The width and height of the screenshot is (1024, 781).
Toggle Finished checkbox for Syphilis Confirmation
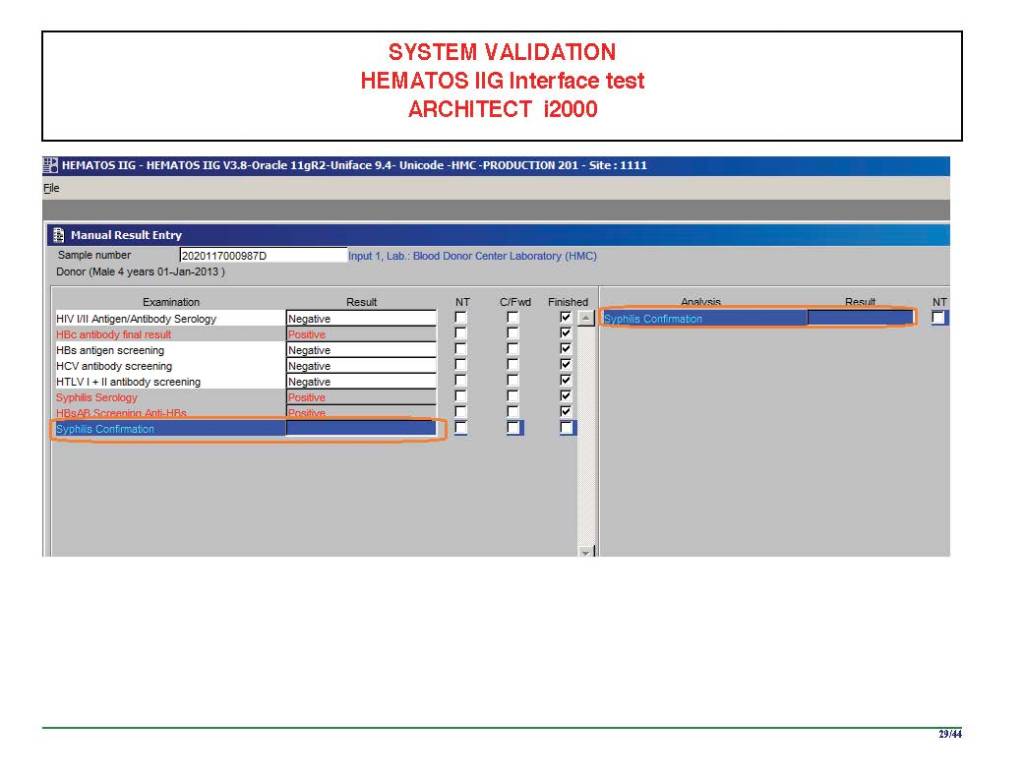567,428
